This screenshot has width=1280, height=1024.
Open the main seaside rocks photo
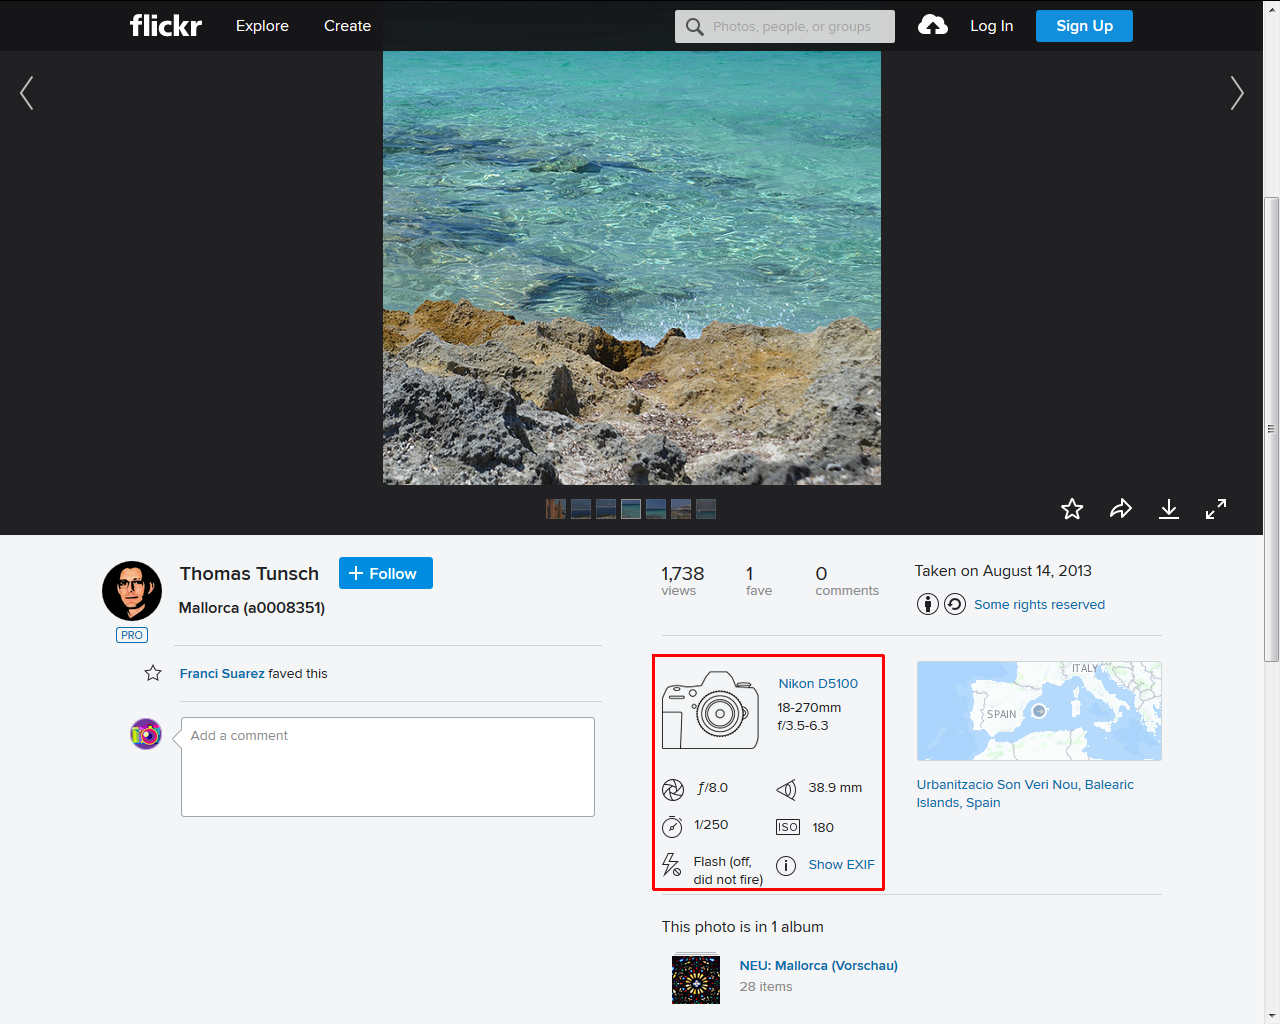(x=632, y=268)
